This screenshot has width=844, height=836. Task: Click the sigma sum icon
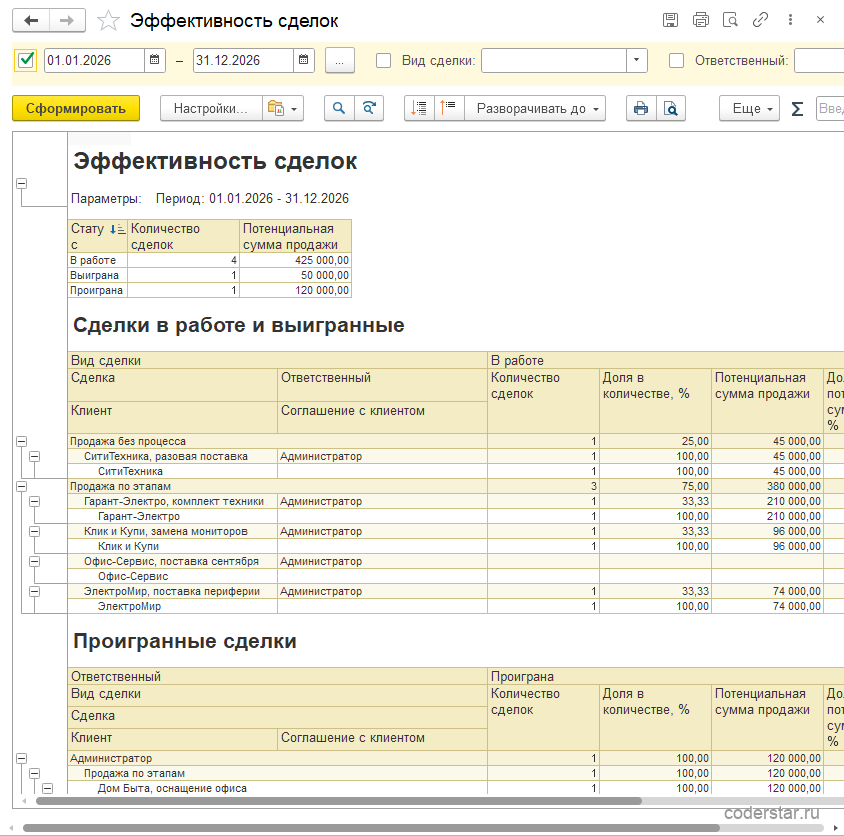[797, 109]
